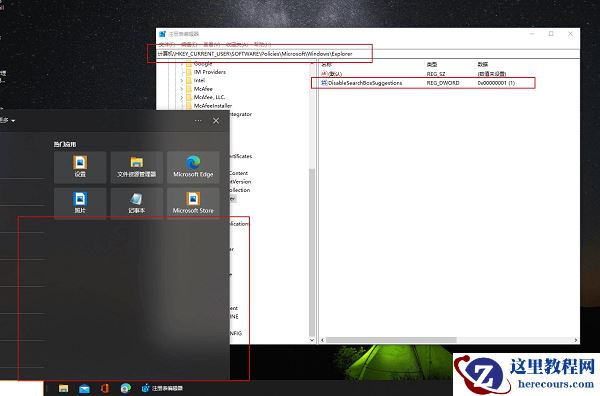
Task: Click the 热门应用 heading in search panel
Action: [x=65, y=144]
